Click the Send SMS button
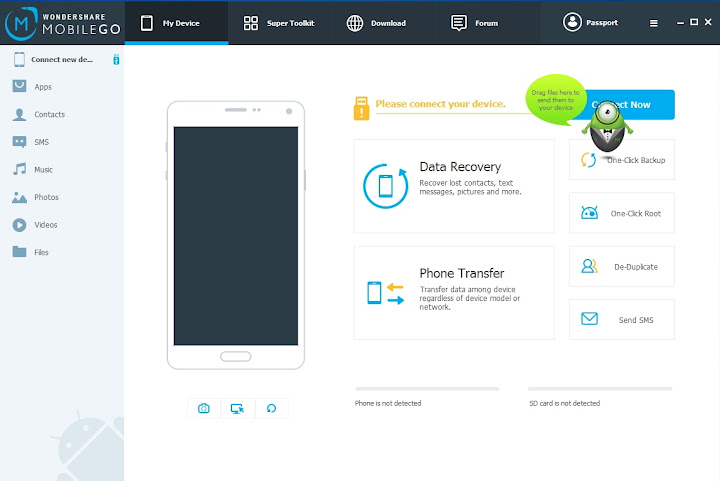The width and height of the screenshot is (720, 481). 622,319
